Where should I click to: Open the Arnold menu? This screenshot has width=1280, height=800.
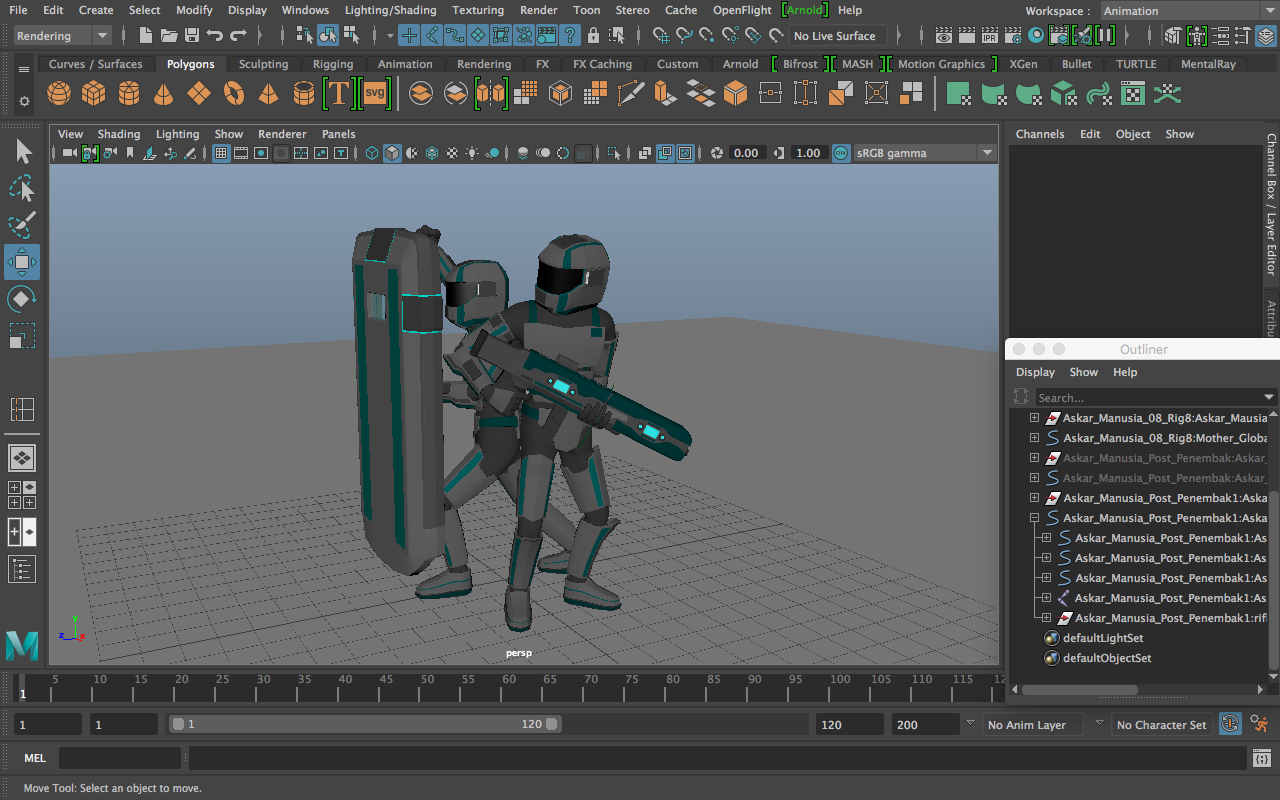(x=805, y=10)
